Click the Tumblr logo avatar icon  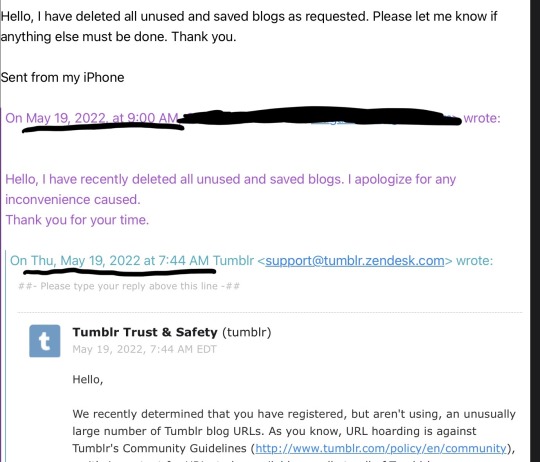(x=45, y=341)
